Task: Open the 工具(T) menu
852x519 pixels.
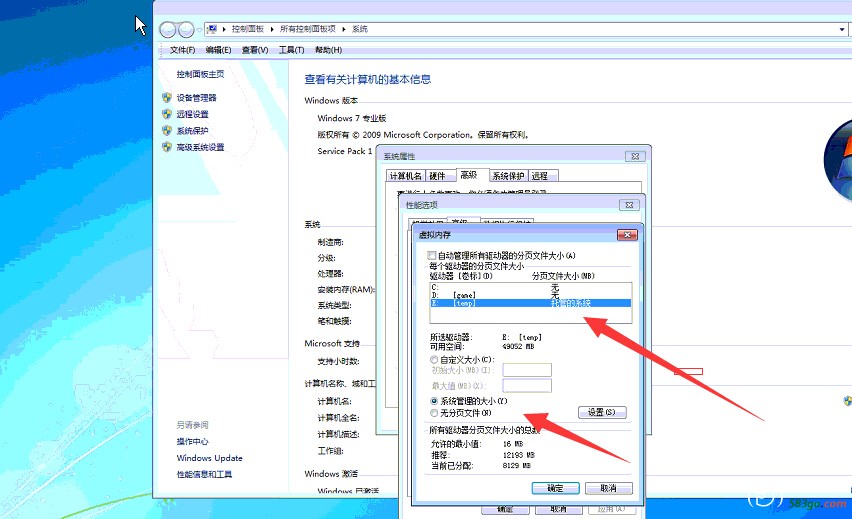Action: pyautogui.click(x=291, y=50)
